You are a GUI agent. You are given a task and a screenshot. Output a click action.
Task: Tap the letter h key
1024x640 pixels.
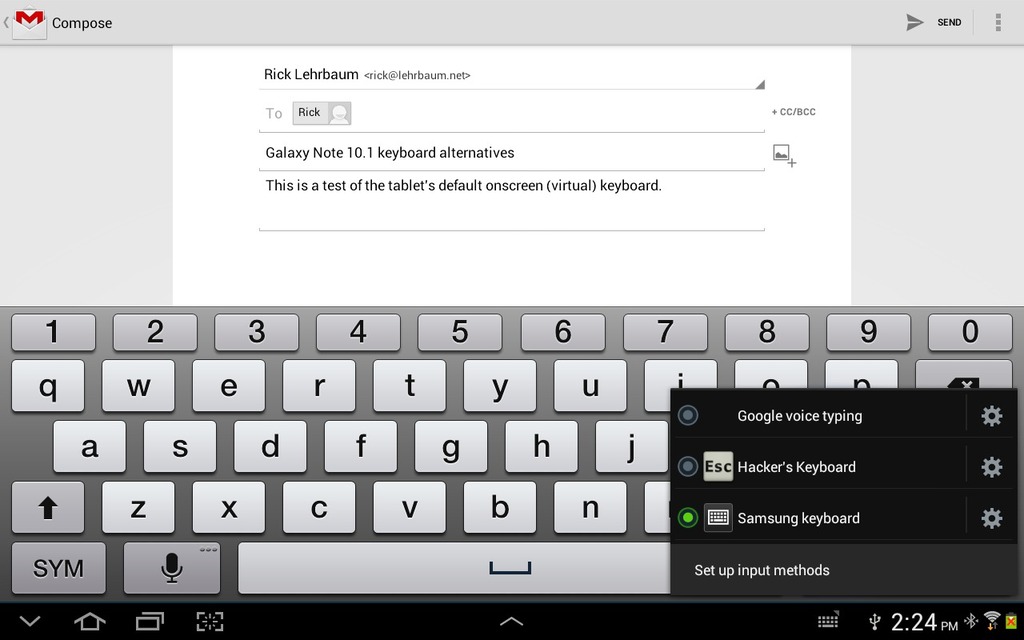point(541,447)
